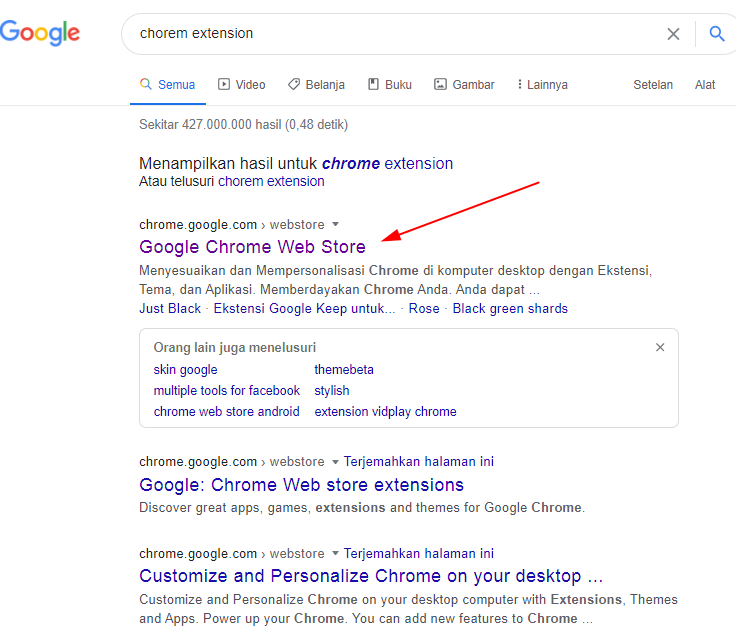Open corrected 'chrome extension' suggestion link
This screenshot has height=633, width=736.
[387, 163]
